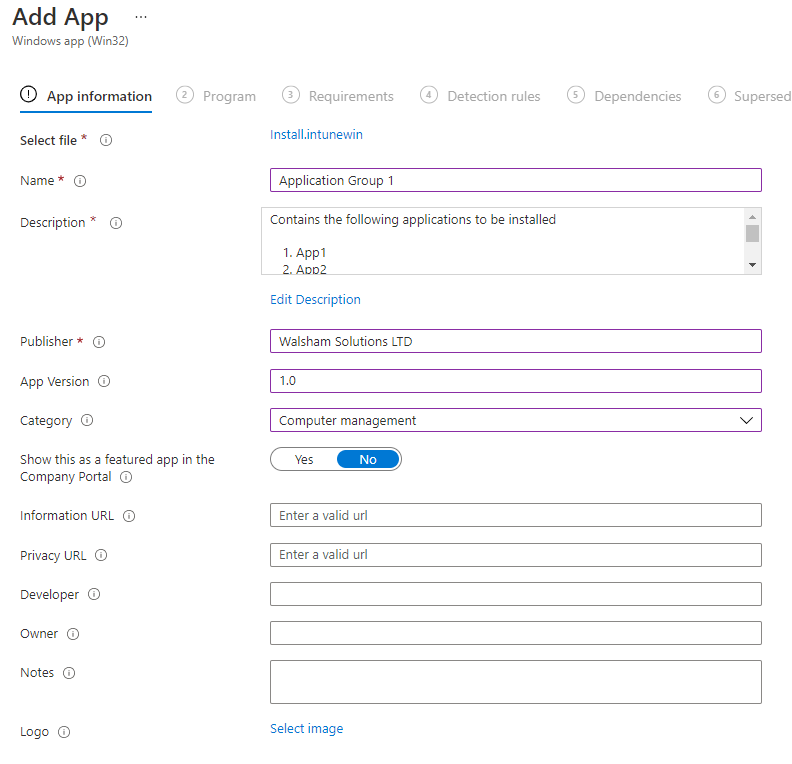Click the Information URL input field

pyautogui.click(x=516, y=515)
